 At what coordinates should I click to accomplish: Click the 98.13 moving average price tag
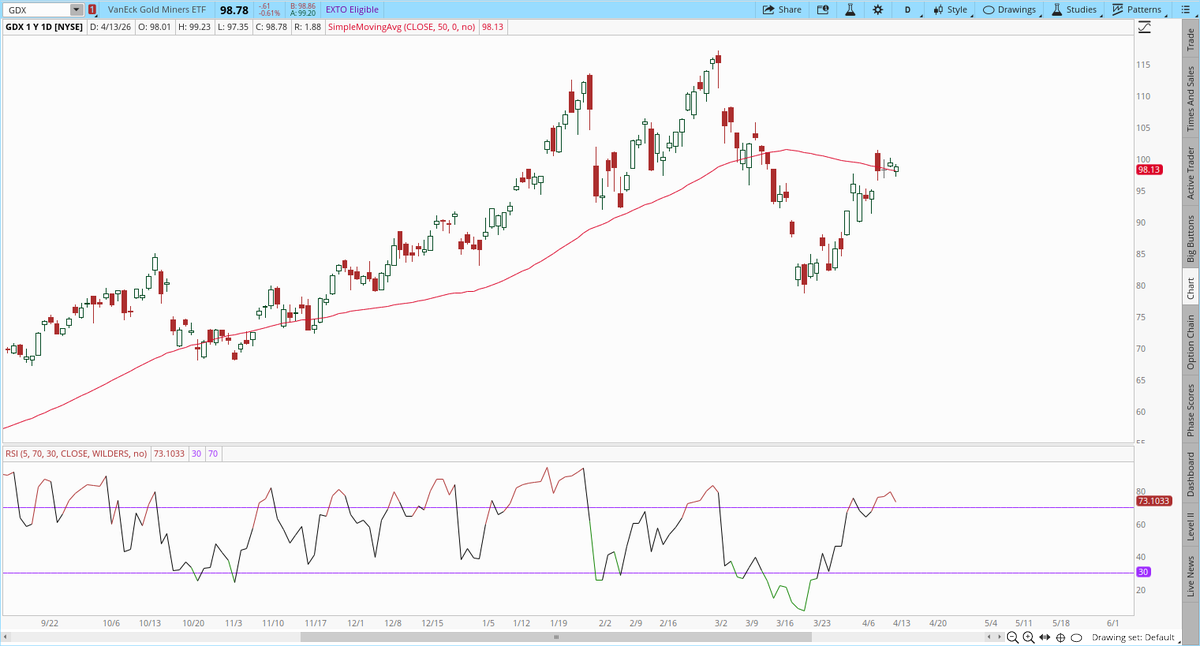click(x=1148, y=170)
